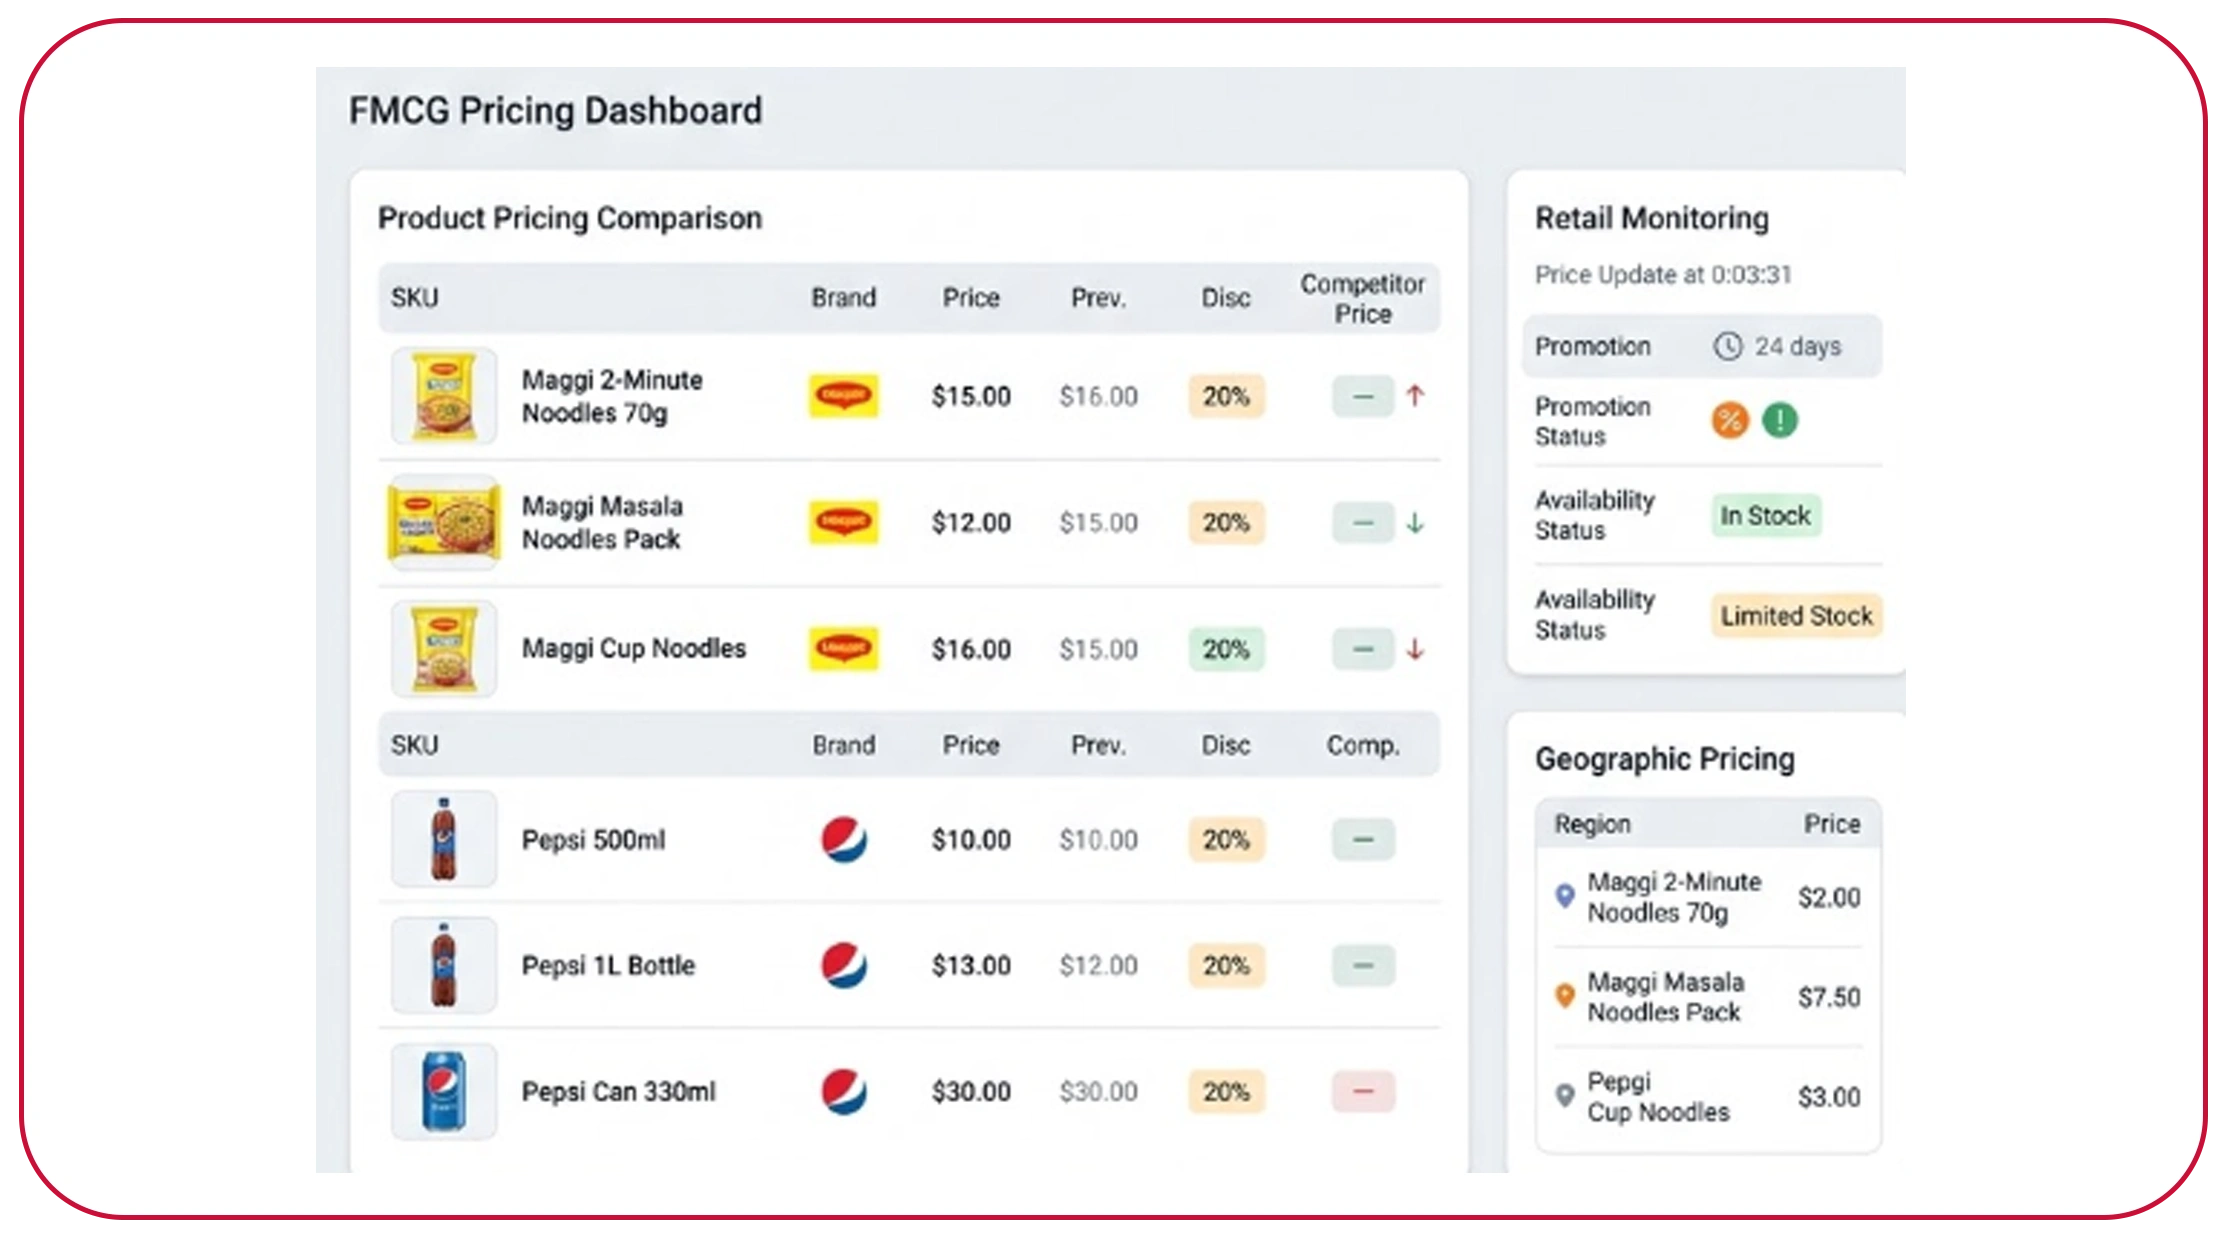Click the 20% discount badge for Pepsi 500ml

click(1226, 839)
